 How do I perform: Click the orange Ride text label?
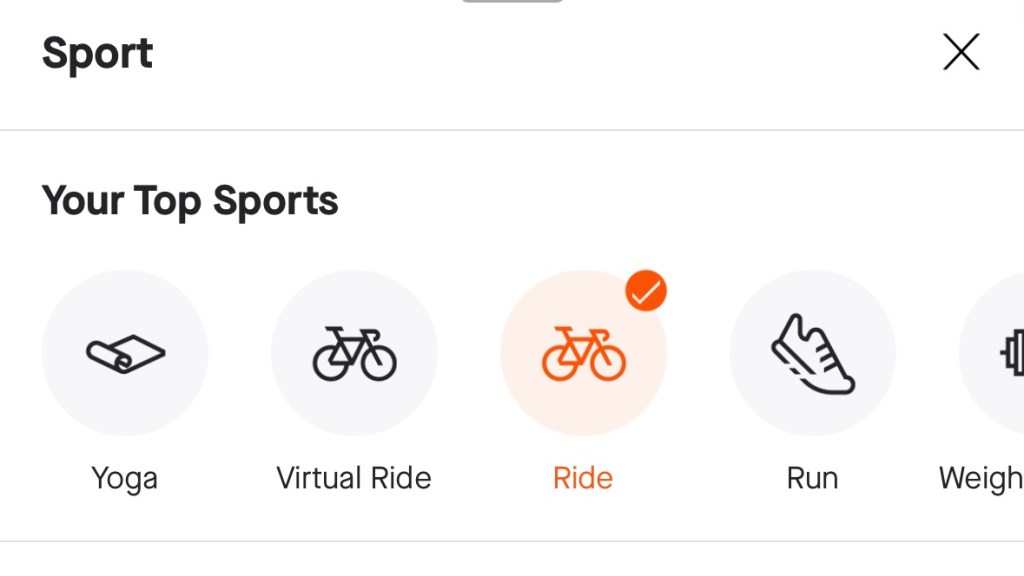point(583,478)
